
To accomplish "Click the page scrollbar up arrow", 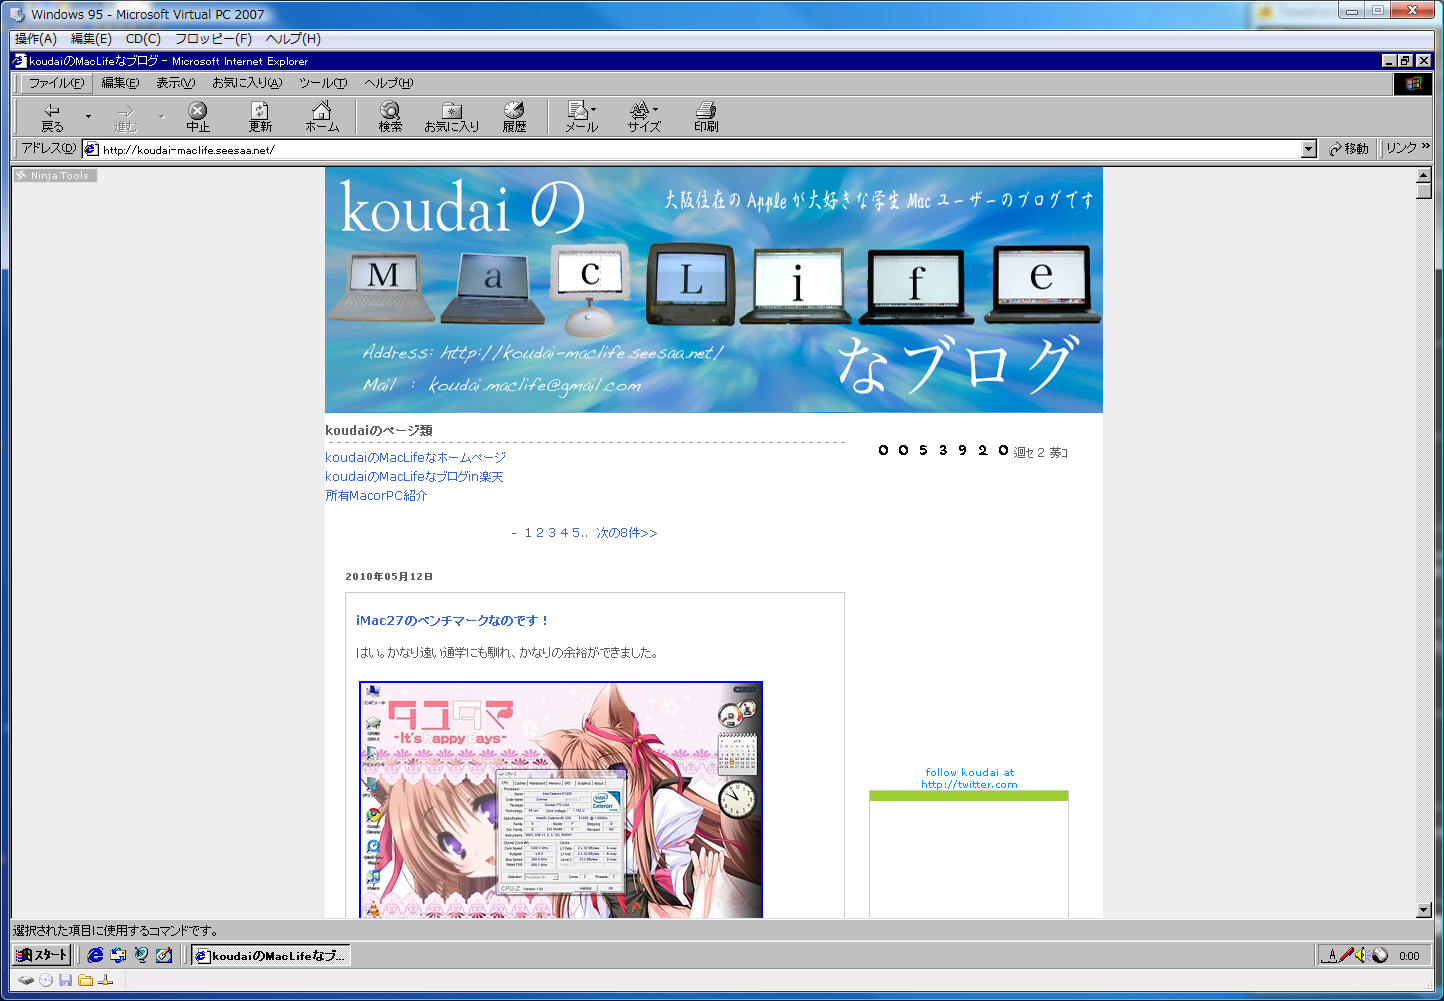I will point(1424,175).
